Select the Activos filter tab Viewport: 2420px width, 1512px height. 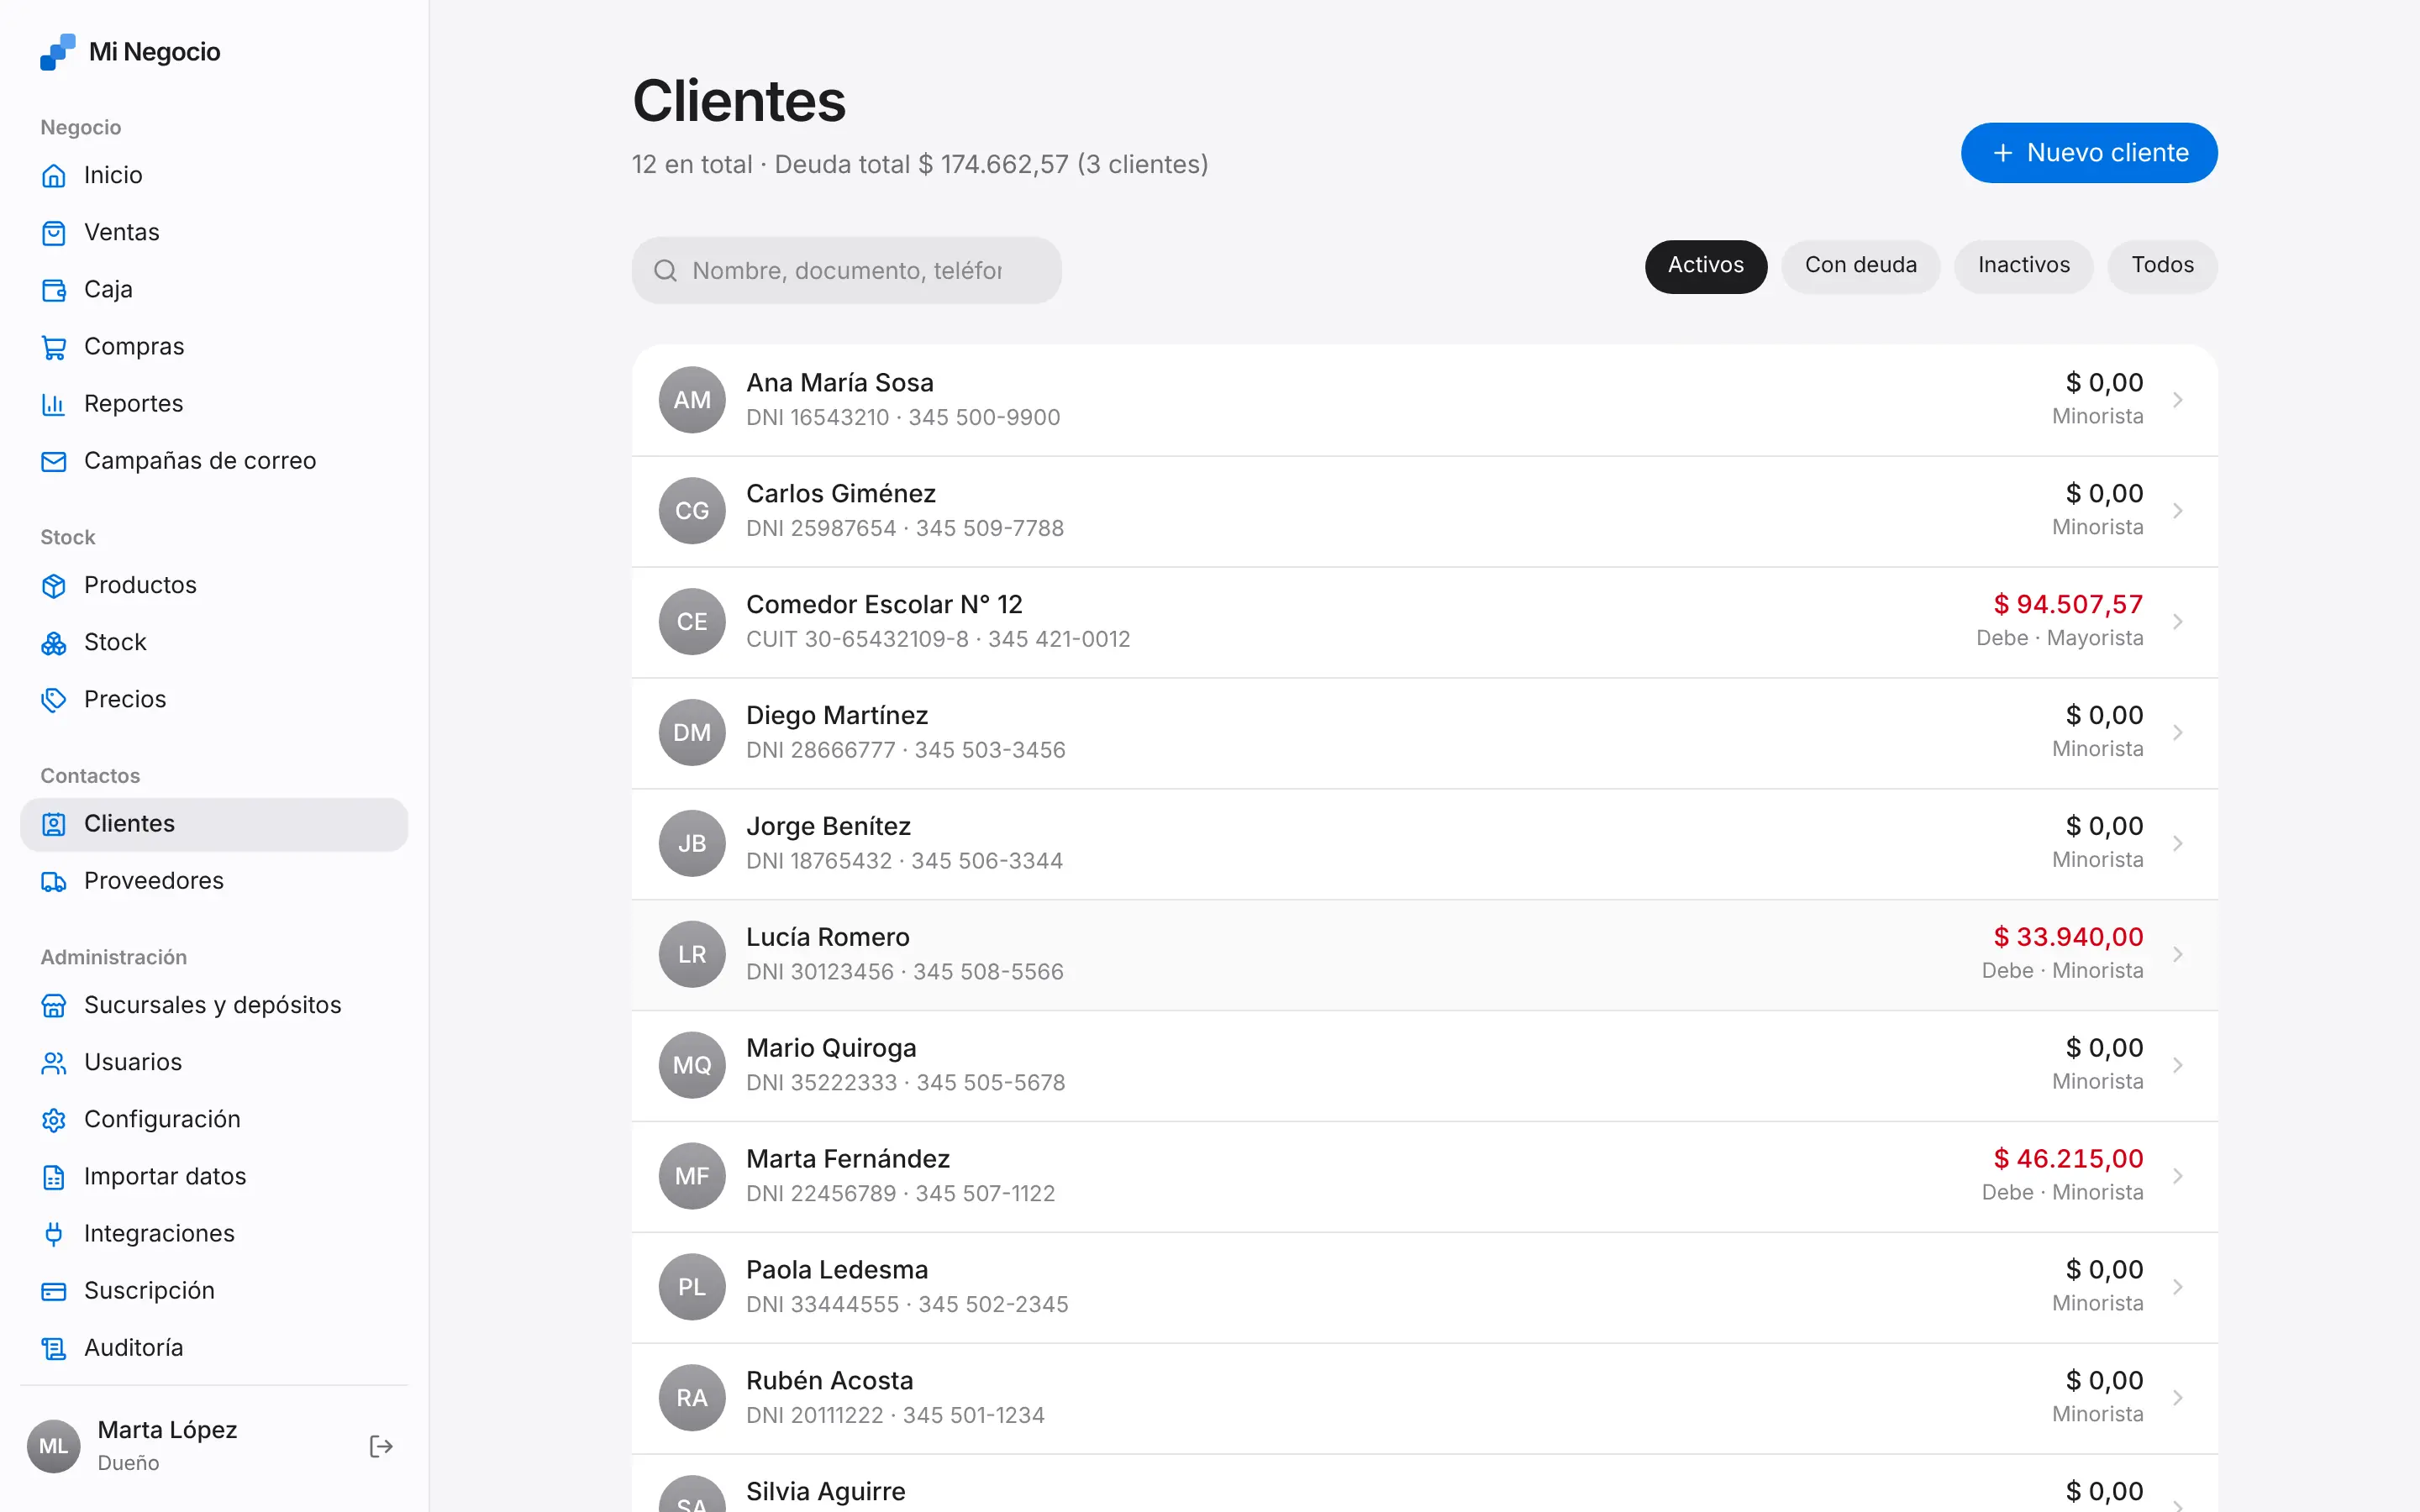click(1705, 266)
